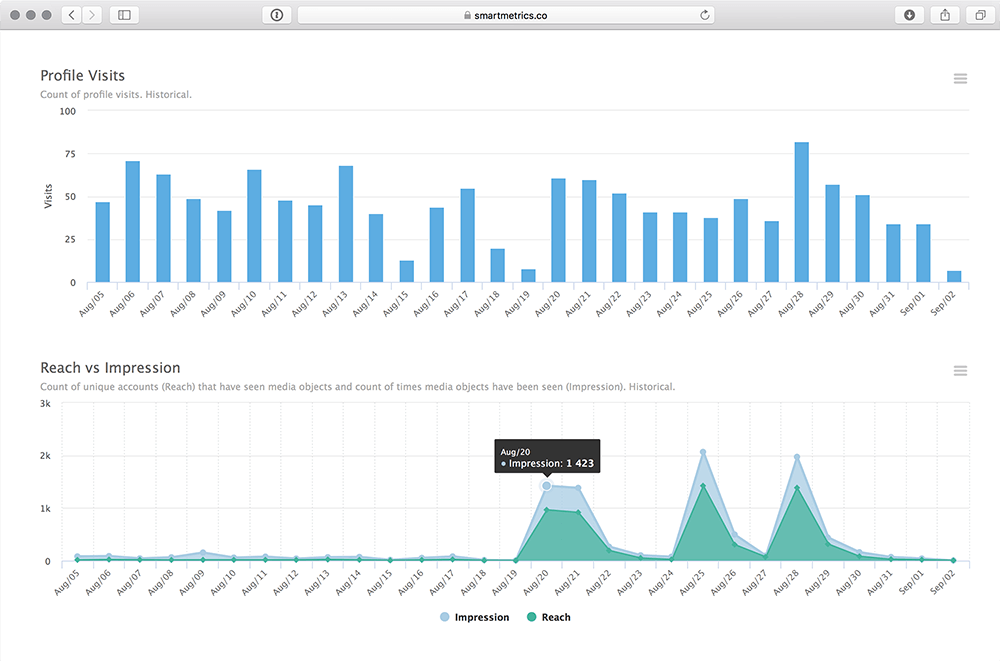This screenshot has height=661, width=1000.
Task: Click the Aug/25 Impression peak point
Action: [x=703, y=452]
